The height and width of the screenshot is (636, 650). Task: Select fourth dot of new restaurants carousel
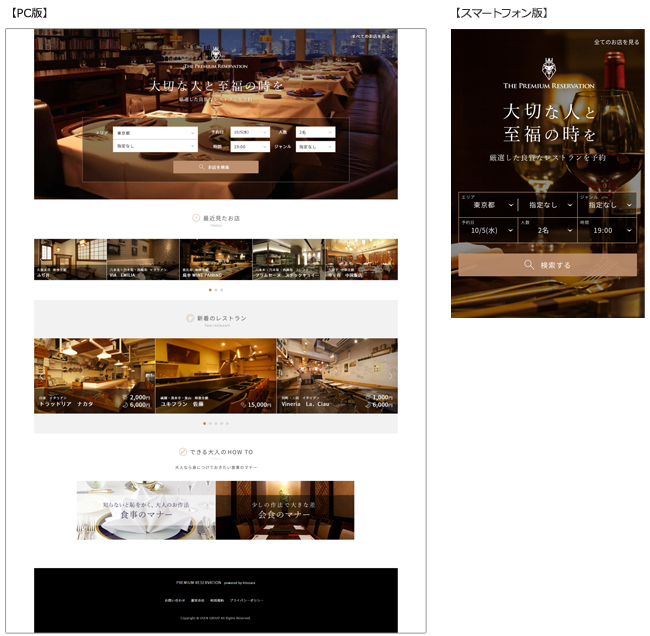(222, 424)
